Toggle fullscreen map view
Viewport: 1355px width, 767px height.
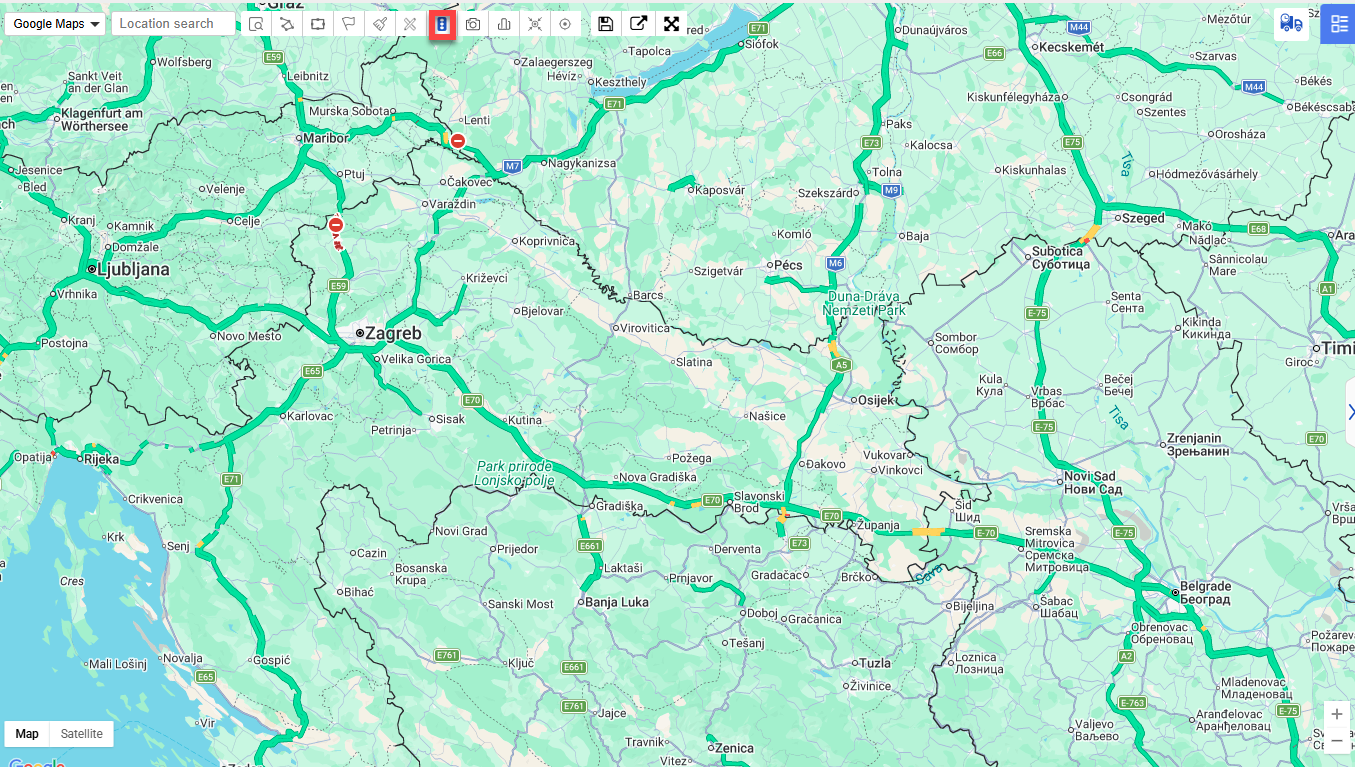click(671, 24)
